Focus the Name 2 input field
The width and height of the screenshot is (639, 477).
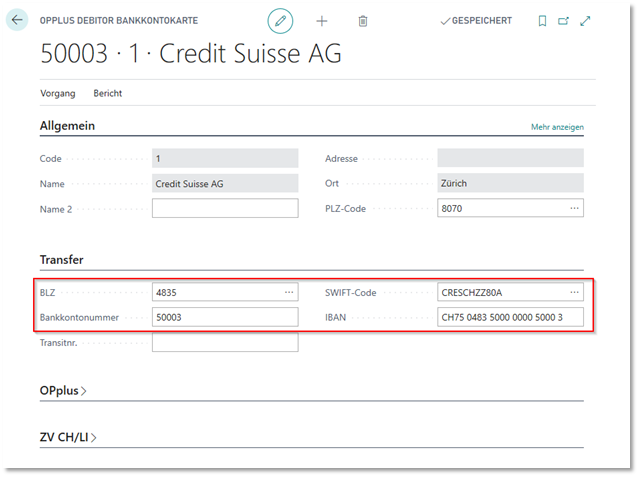[225, 208]
